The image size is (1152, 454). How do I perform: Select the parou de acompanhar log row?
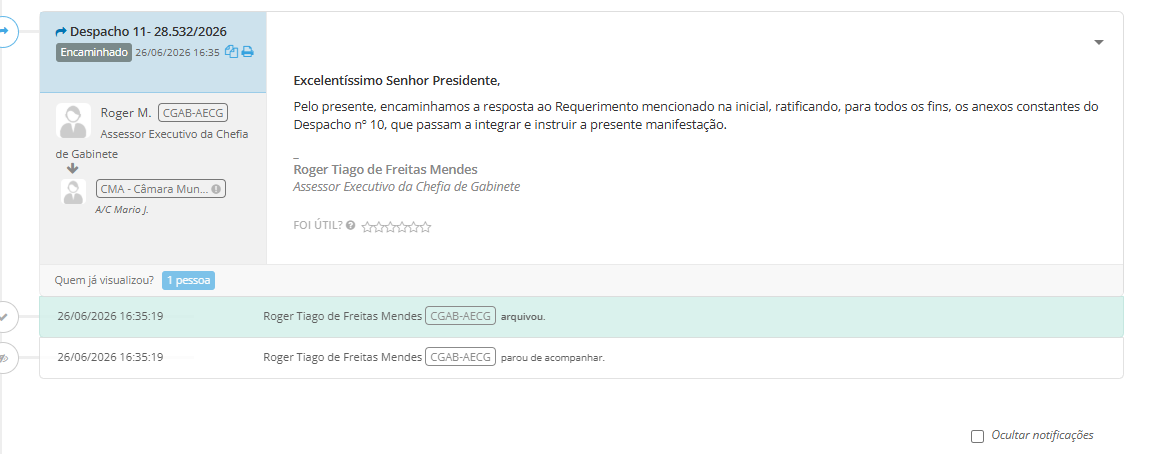[x=581, y=358]
